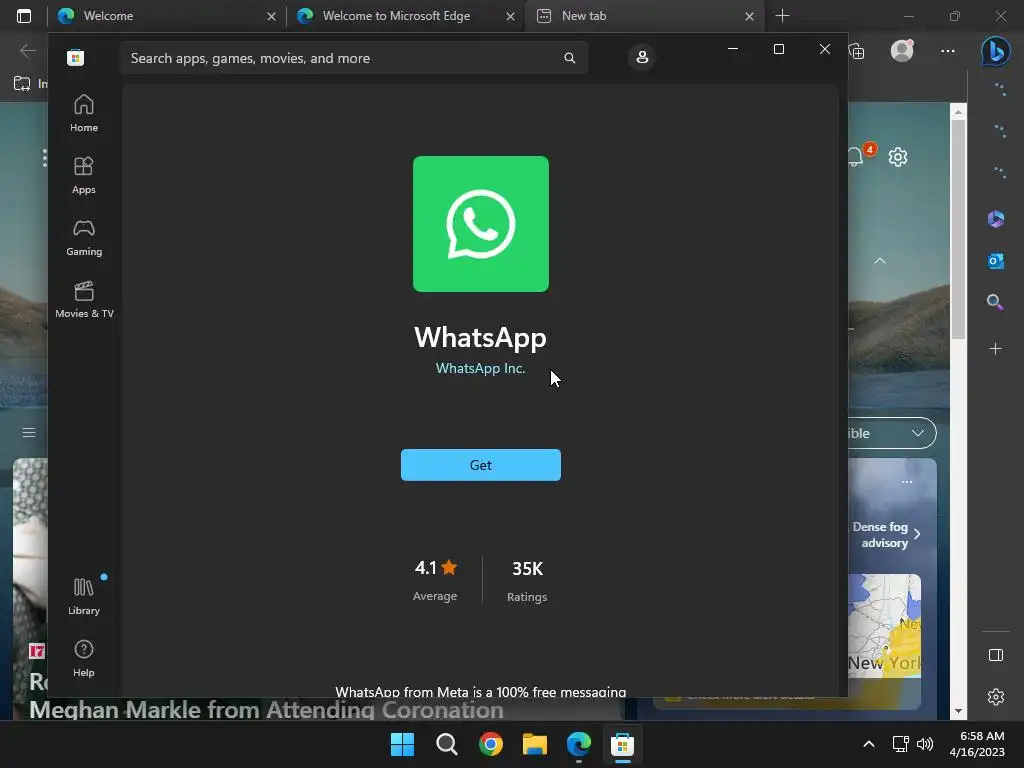Open Outlook in Edge sidebar
The image size is (1024, 768).
(x=995, y=261)
